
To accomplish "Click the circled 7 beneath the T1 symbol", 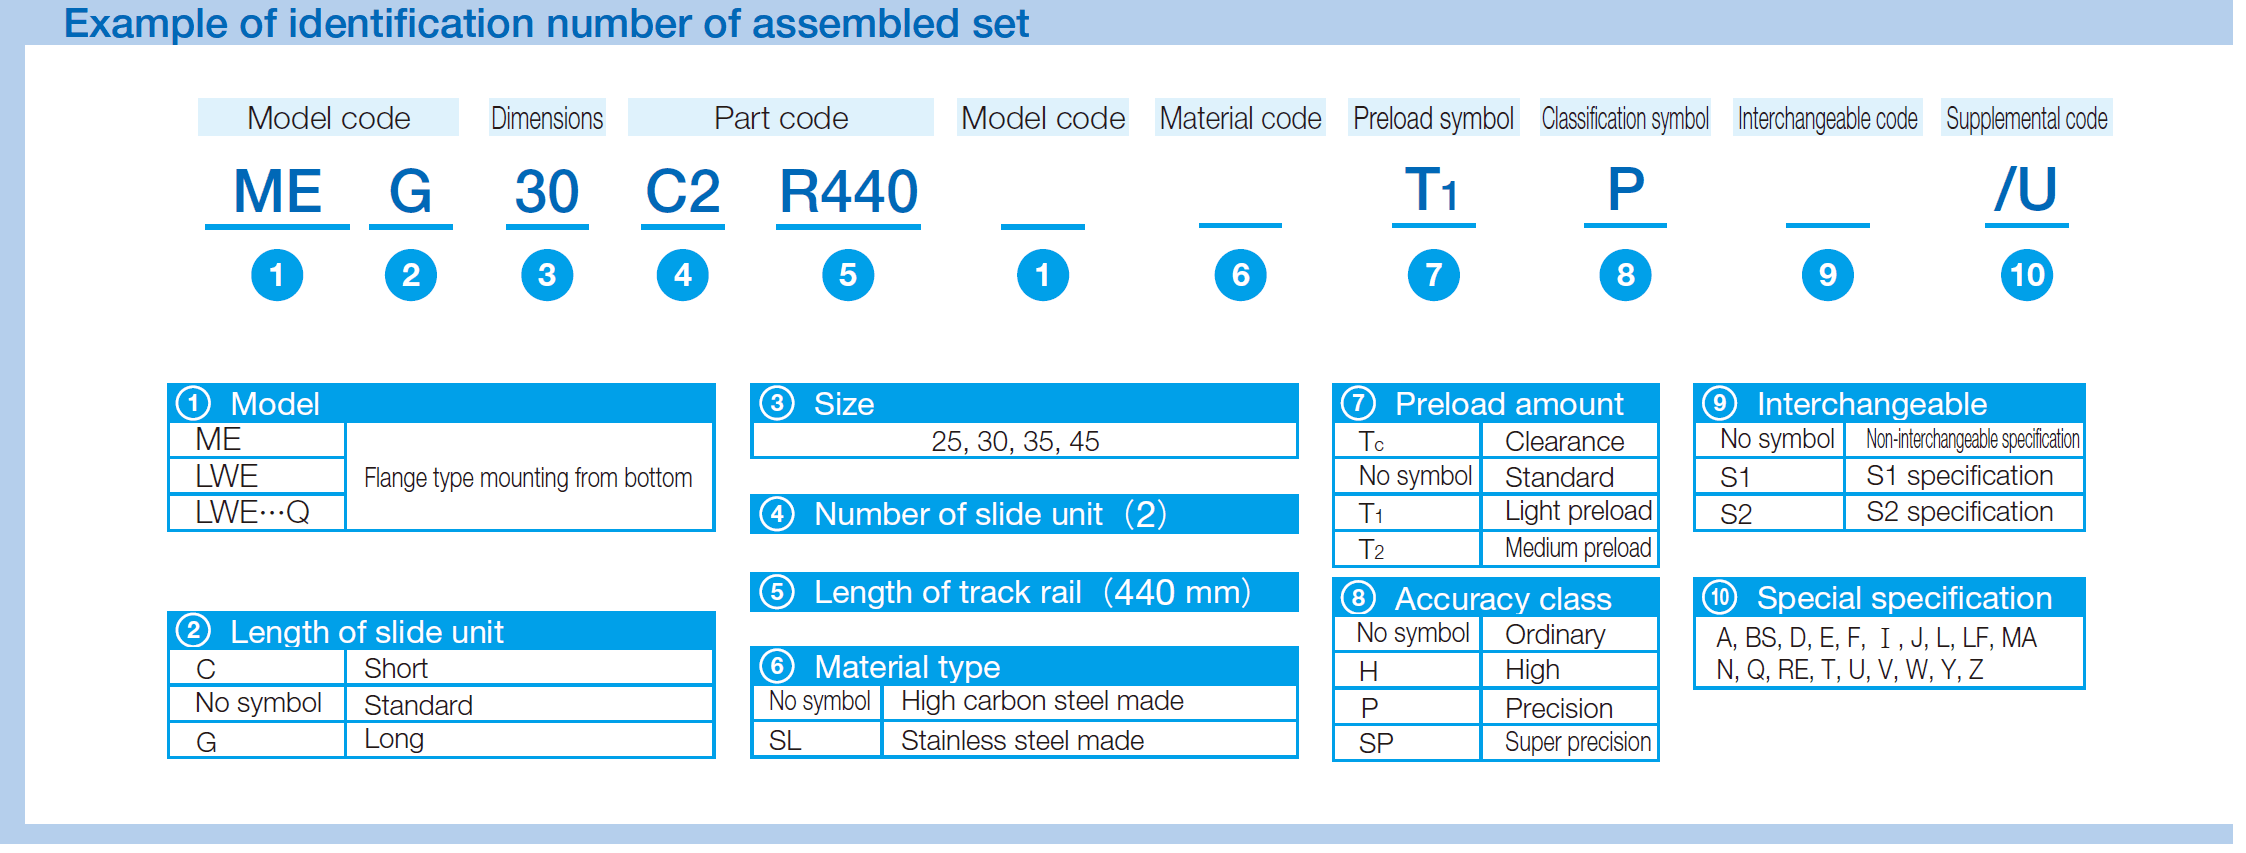I will (1433, 275).
